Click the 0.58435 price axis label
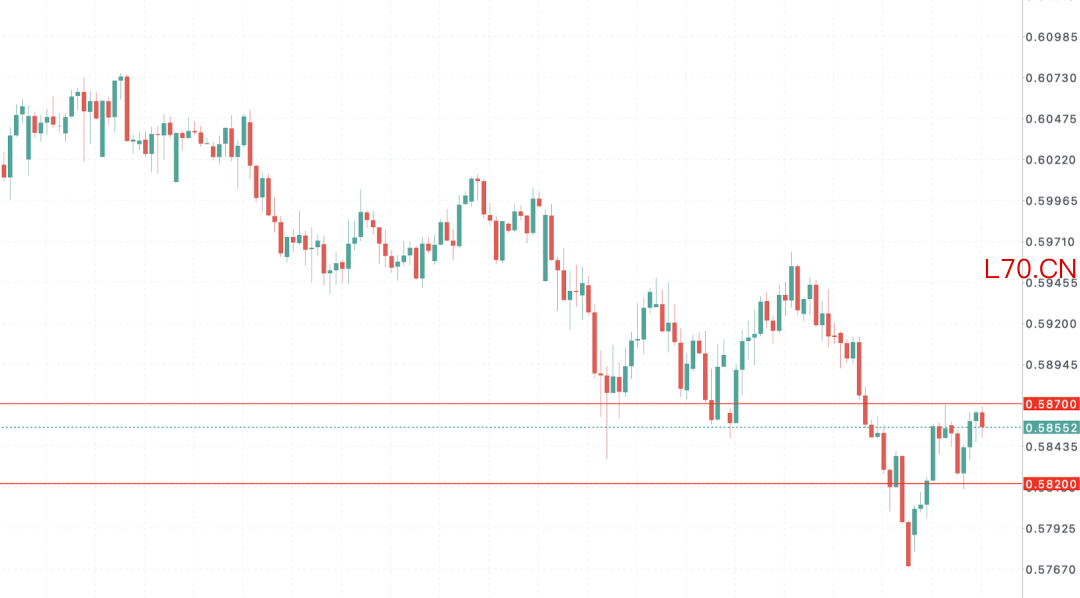This screenshot has width=1080, height=598. coord(1051,446)
